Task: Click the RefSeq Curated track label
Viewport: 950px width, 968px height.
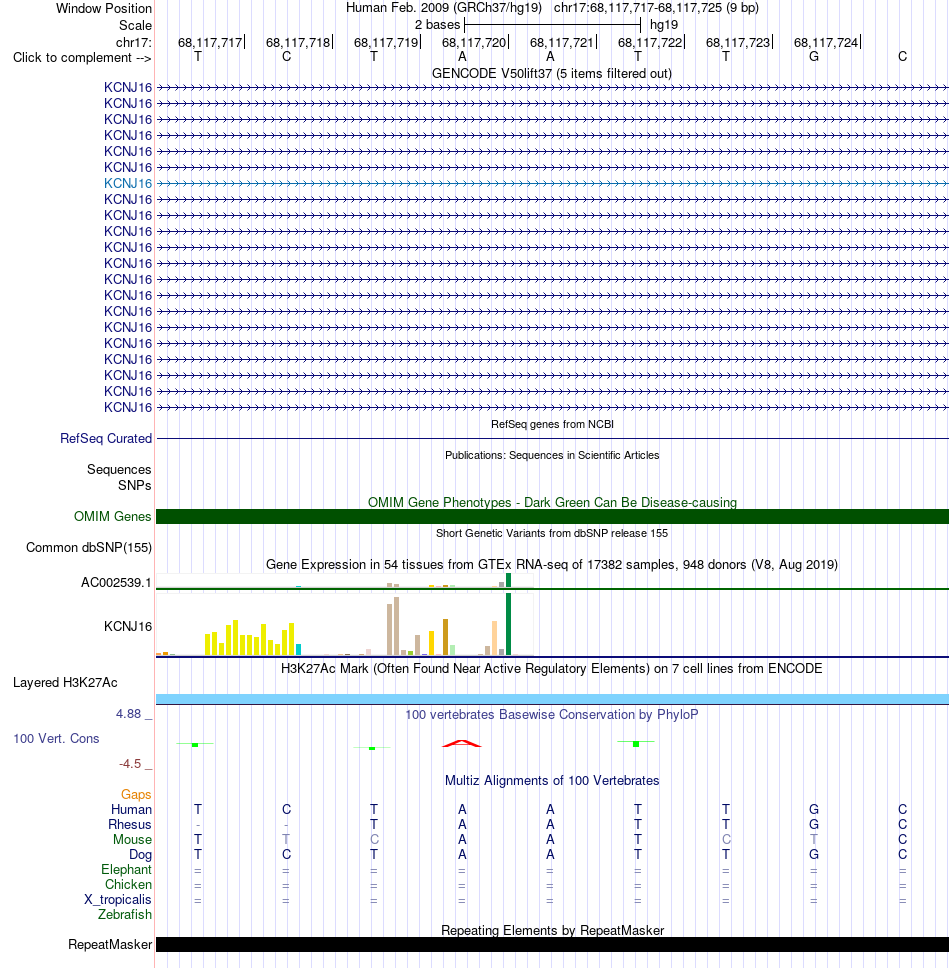Action: pyautogui.click(x=106, y=438)
